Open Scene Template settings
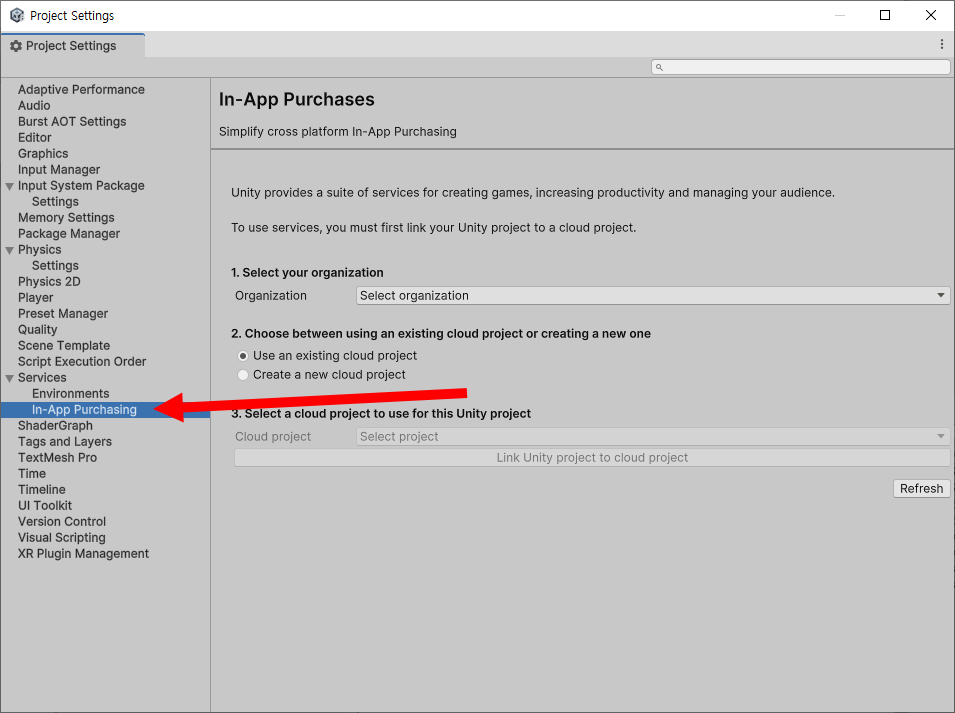 (x=64, y=345)
